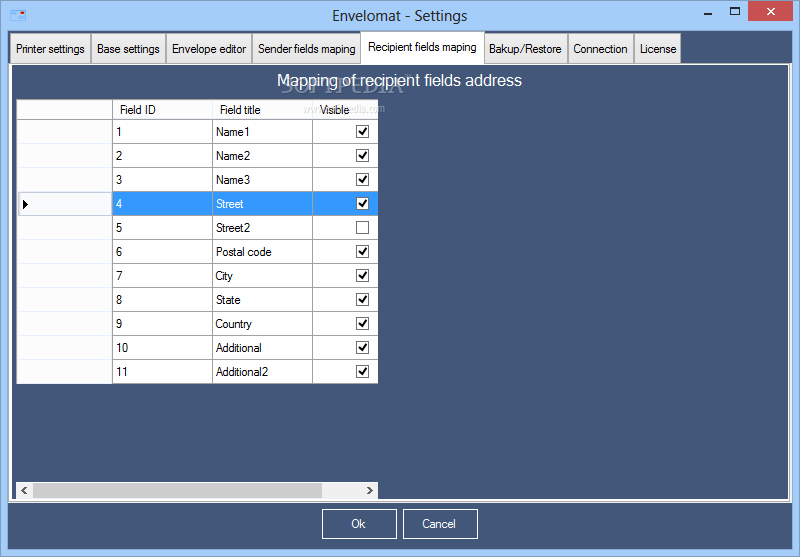Toggle Visible checkbox for Postal code
This screenshot has height=557, width=800.
[362, 251]
